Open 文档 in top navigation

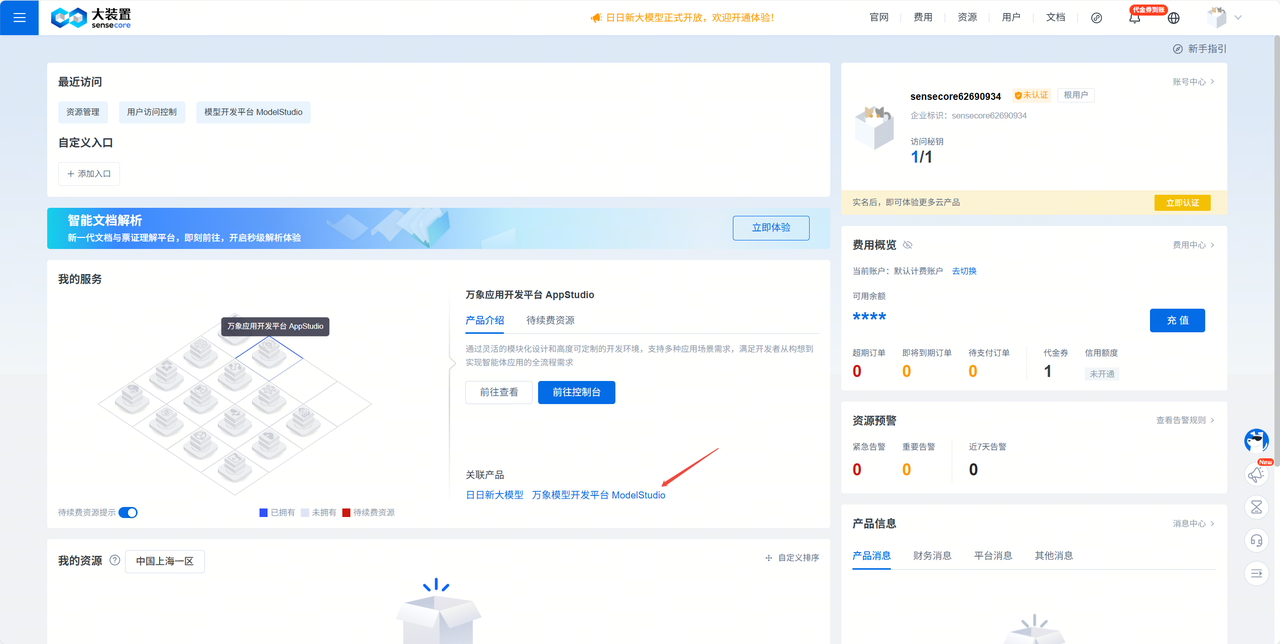click(1055, 18)
